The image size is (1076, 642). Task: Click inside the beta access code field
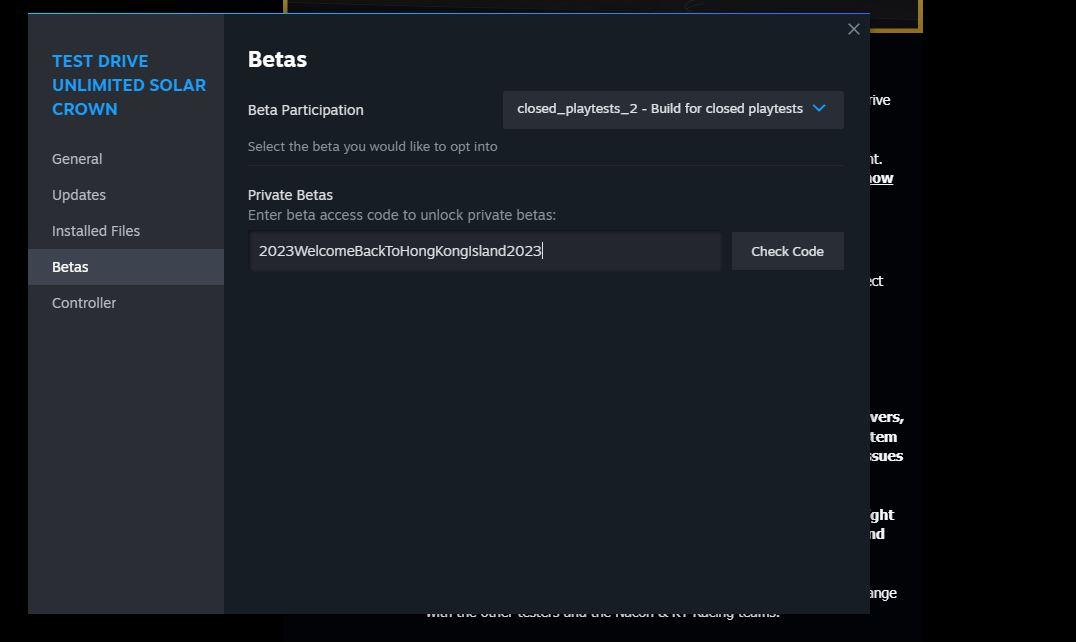(x=485, y=251)
